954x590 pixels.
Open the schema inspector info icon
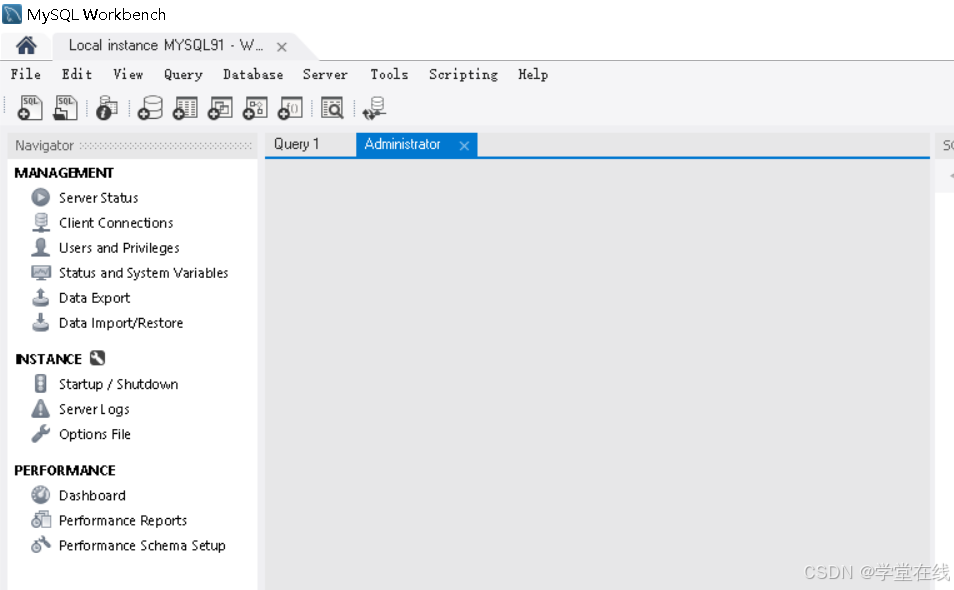point(107,108)
